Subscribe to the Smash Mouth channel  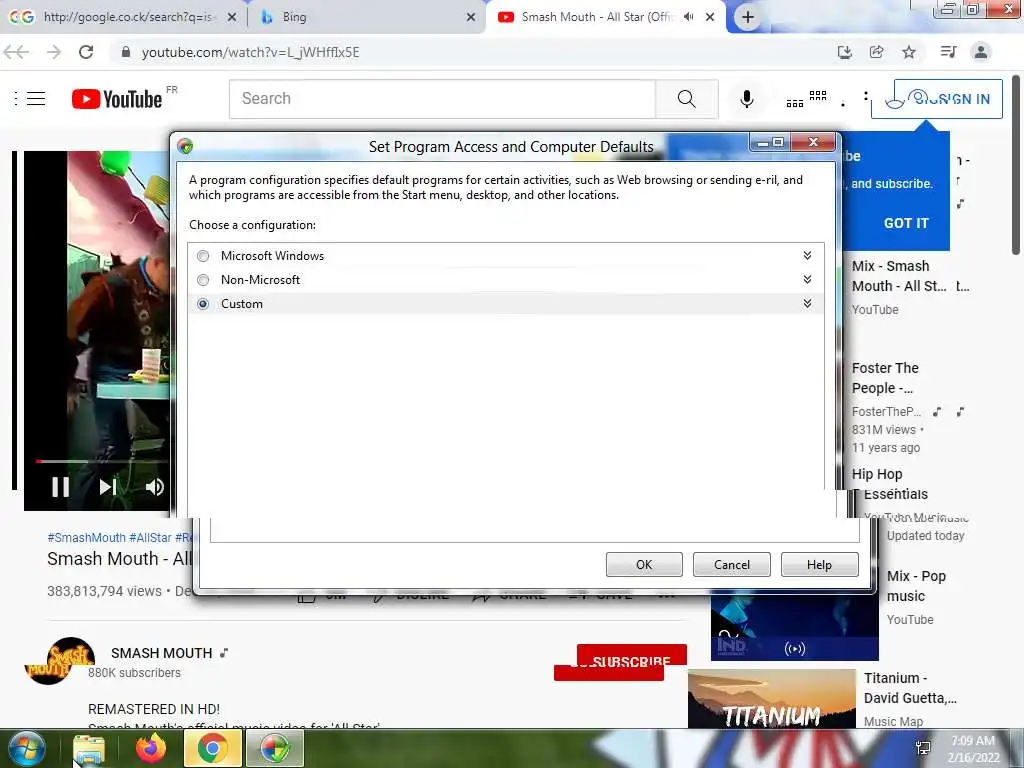tap(620, 662)
